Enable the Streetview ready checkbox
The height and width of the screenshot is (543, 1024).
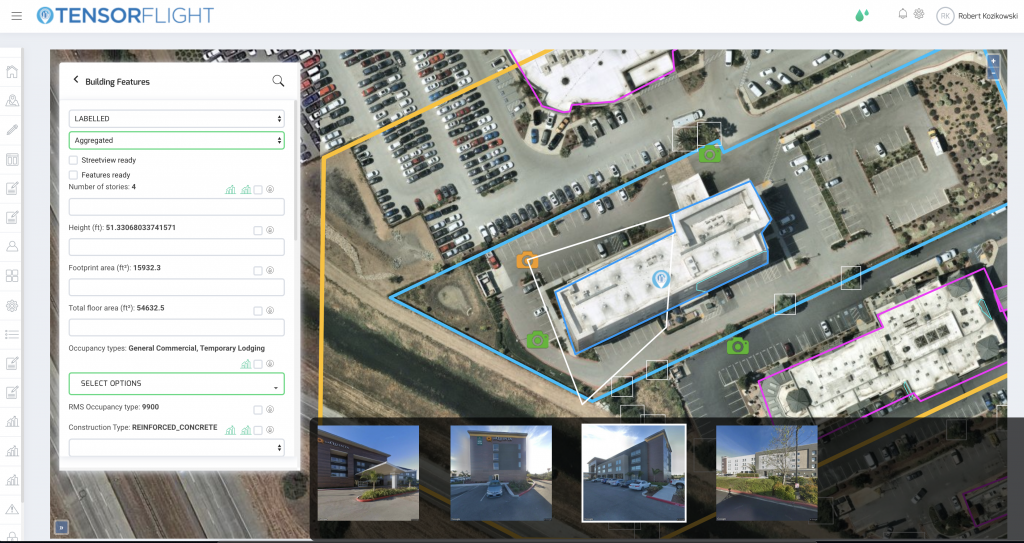coord(73,160)
